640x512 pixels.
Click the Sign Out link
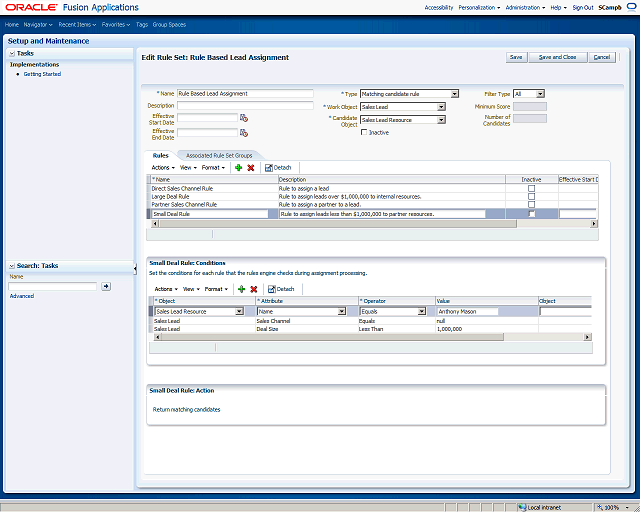pyautogui.click(x=583, y=7)
